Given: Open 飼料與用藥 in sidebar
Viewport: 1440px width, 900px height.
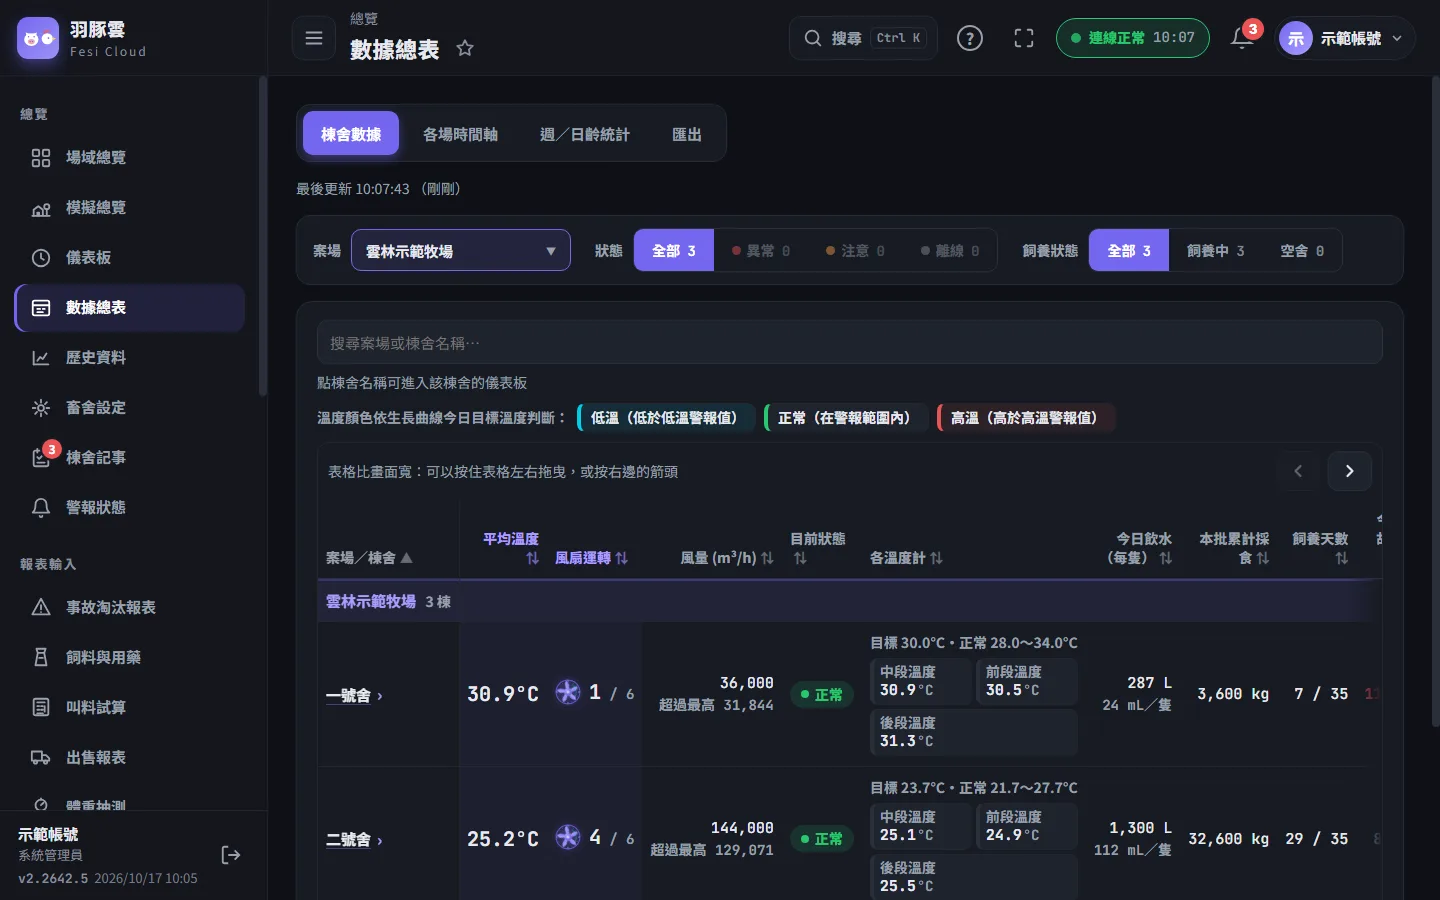Looking at the screenshot, I should point(130,658).
